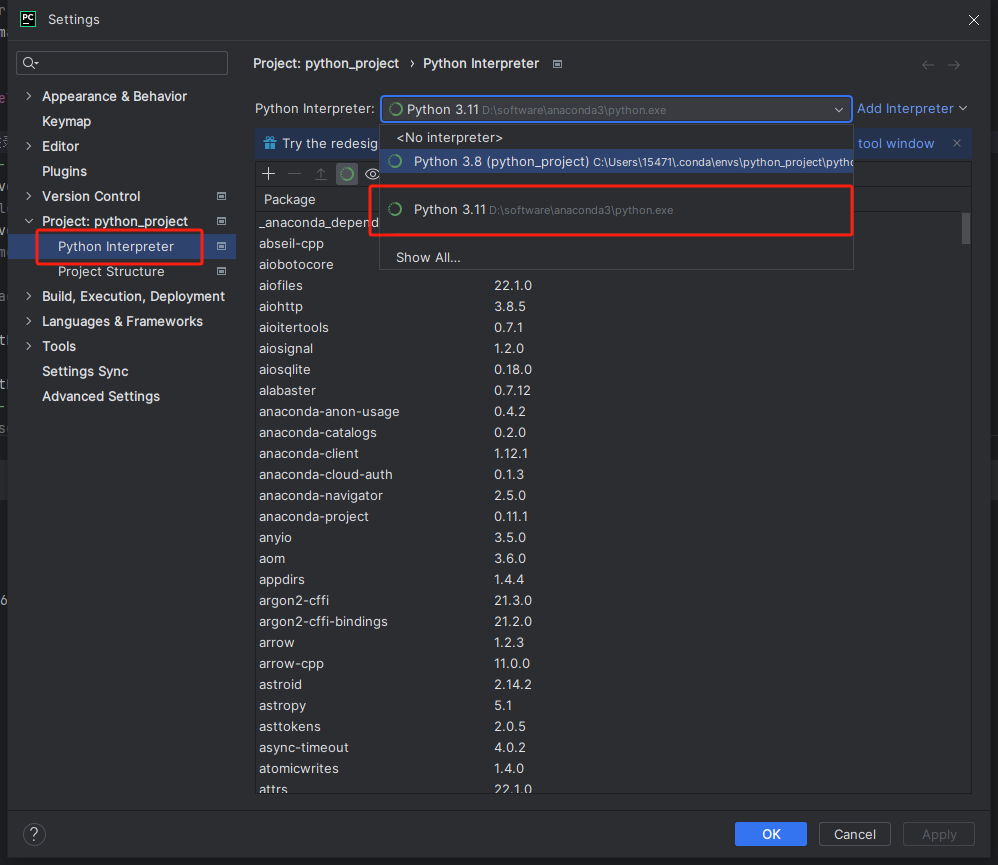The image size is (998, 865).
Task: Toggle the show early releases eye icon
Action: coord(372,174)
